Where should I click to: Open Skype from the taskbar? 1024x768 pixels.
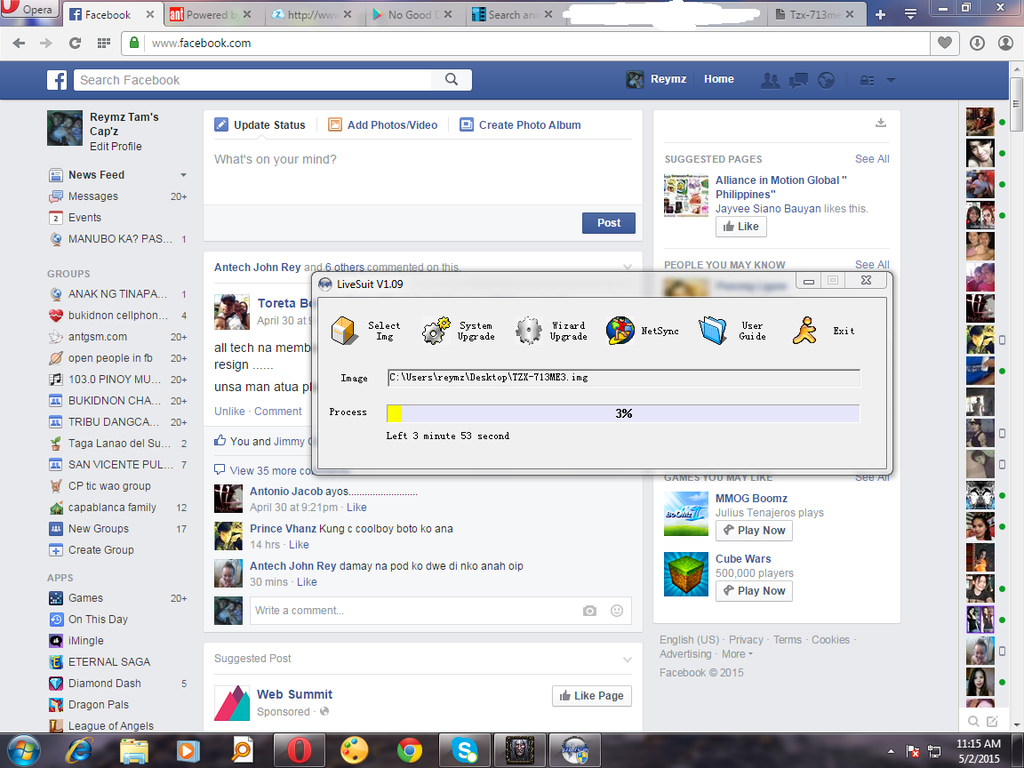coord(464,750)
